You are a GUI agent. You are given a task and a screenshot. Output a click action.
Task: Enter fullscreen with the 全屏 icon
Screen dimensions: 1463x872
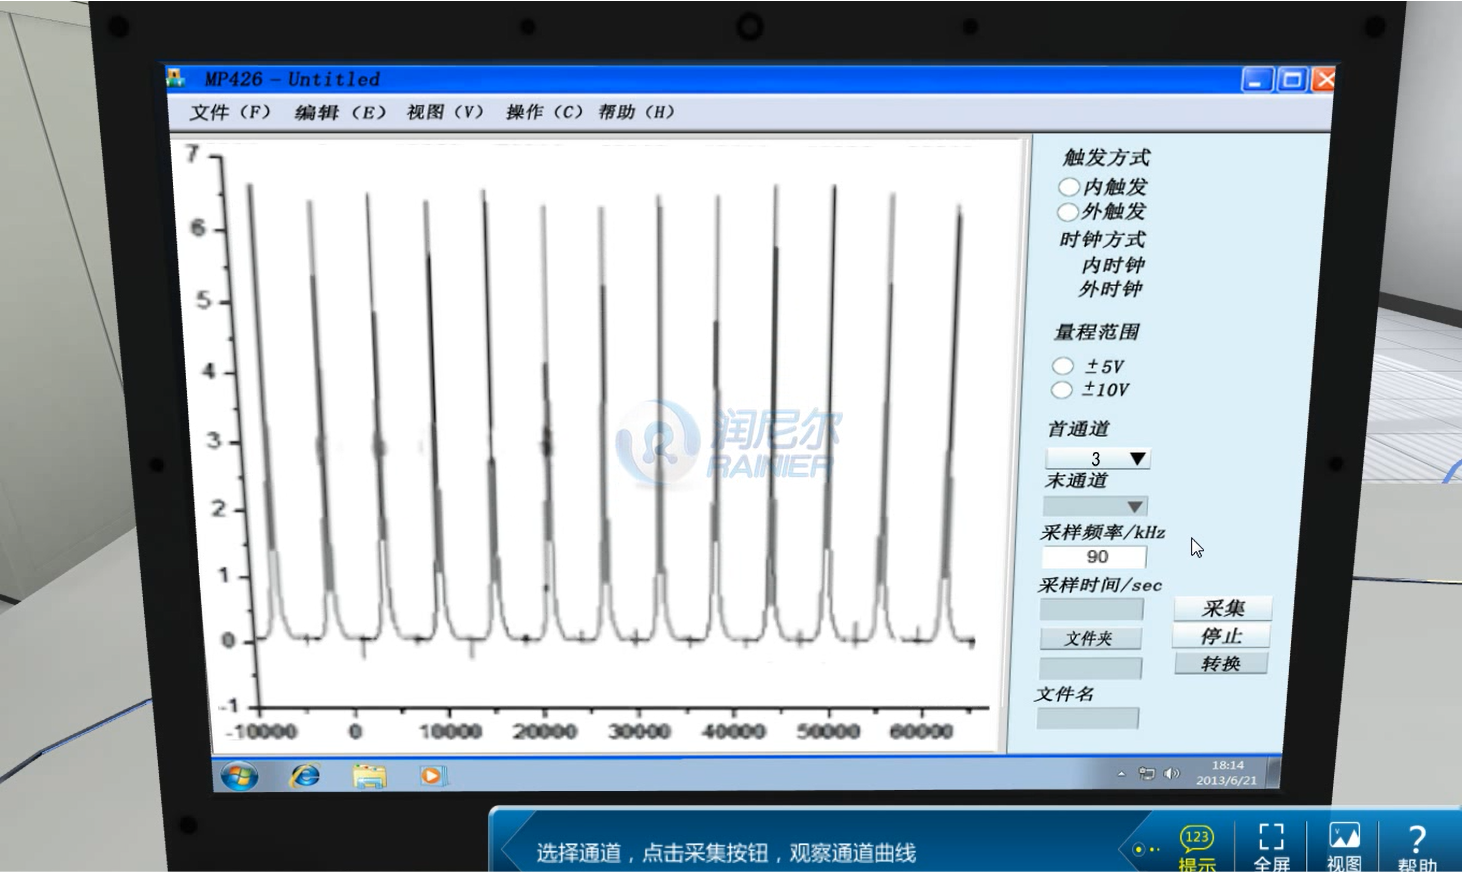click(x=1271, y=843)
